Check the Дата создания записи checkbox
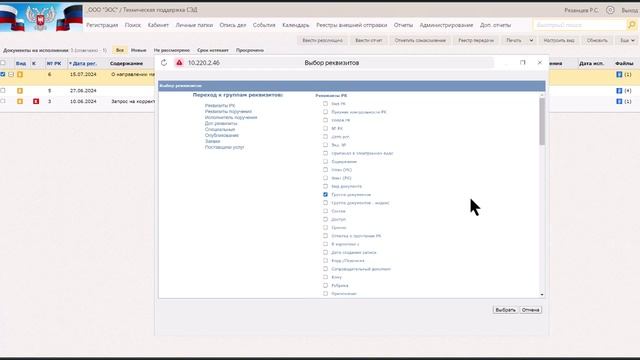The image size is (640, 360). pyautogui.click(x=325, y=252)
